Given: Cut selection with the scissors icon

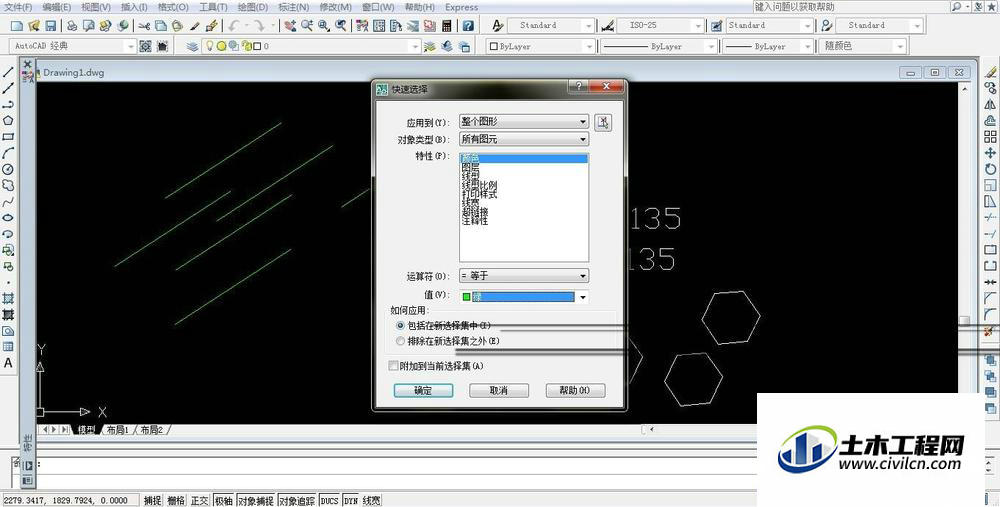Looking at the screenshot, I should (x=145, y=26).
